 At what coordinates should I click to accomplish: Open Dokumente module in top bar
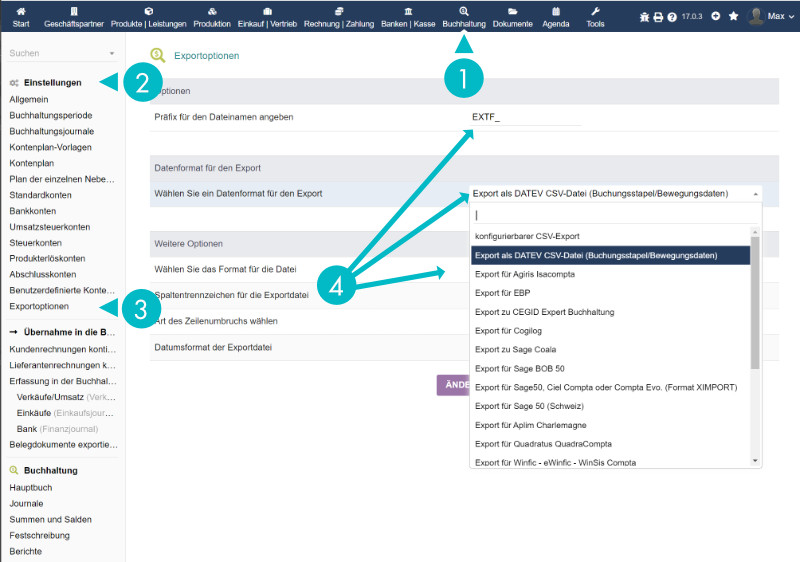point(512,17)
